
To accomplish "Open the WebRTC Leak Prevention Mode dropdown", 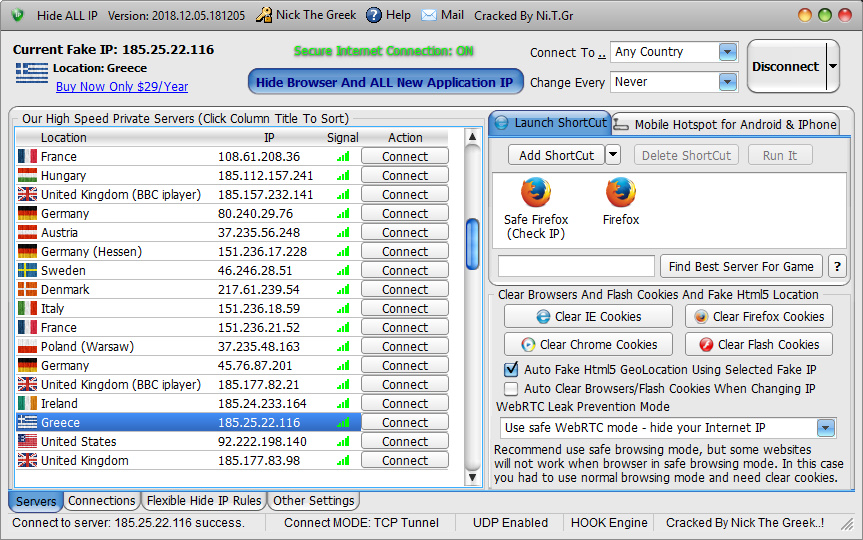I will [826, 428].
